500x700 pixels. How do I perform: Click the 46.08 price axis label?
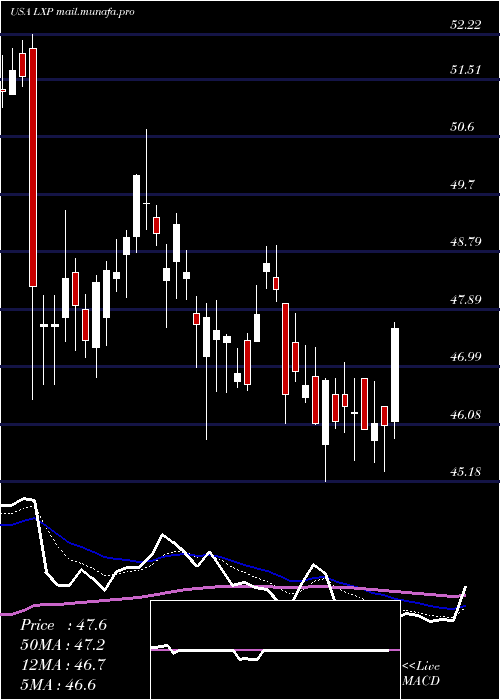[466, 415]
